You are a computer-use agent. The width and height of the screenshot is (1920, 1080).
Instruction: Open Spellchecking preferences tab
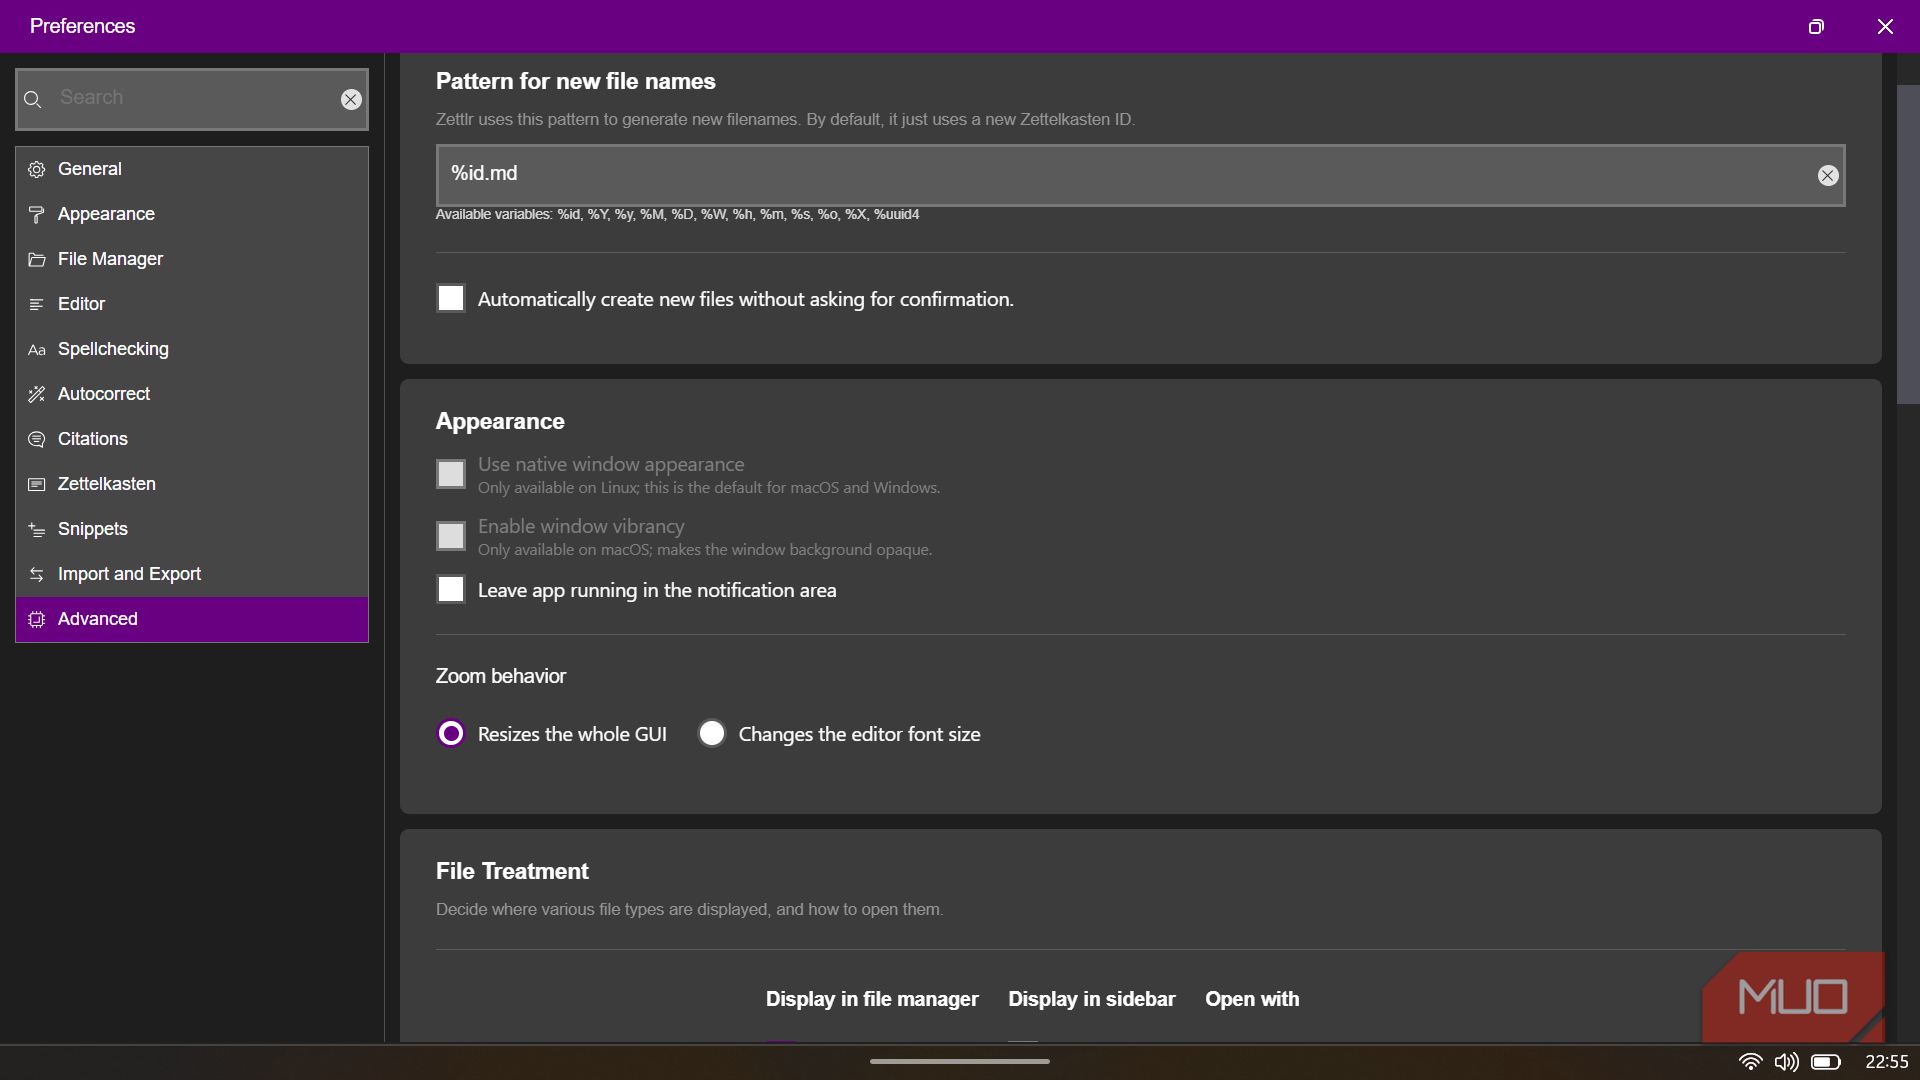coord(192,349)
